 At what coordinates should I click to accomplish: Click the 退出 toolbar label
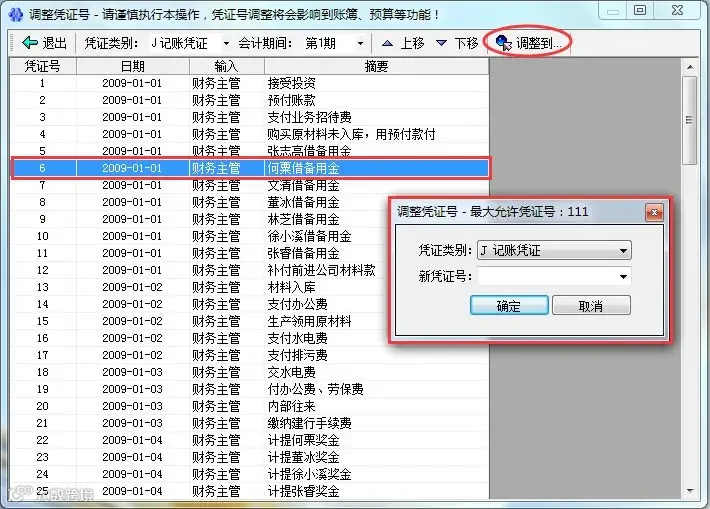[54, 43]
